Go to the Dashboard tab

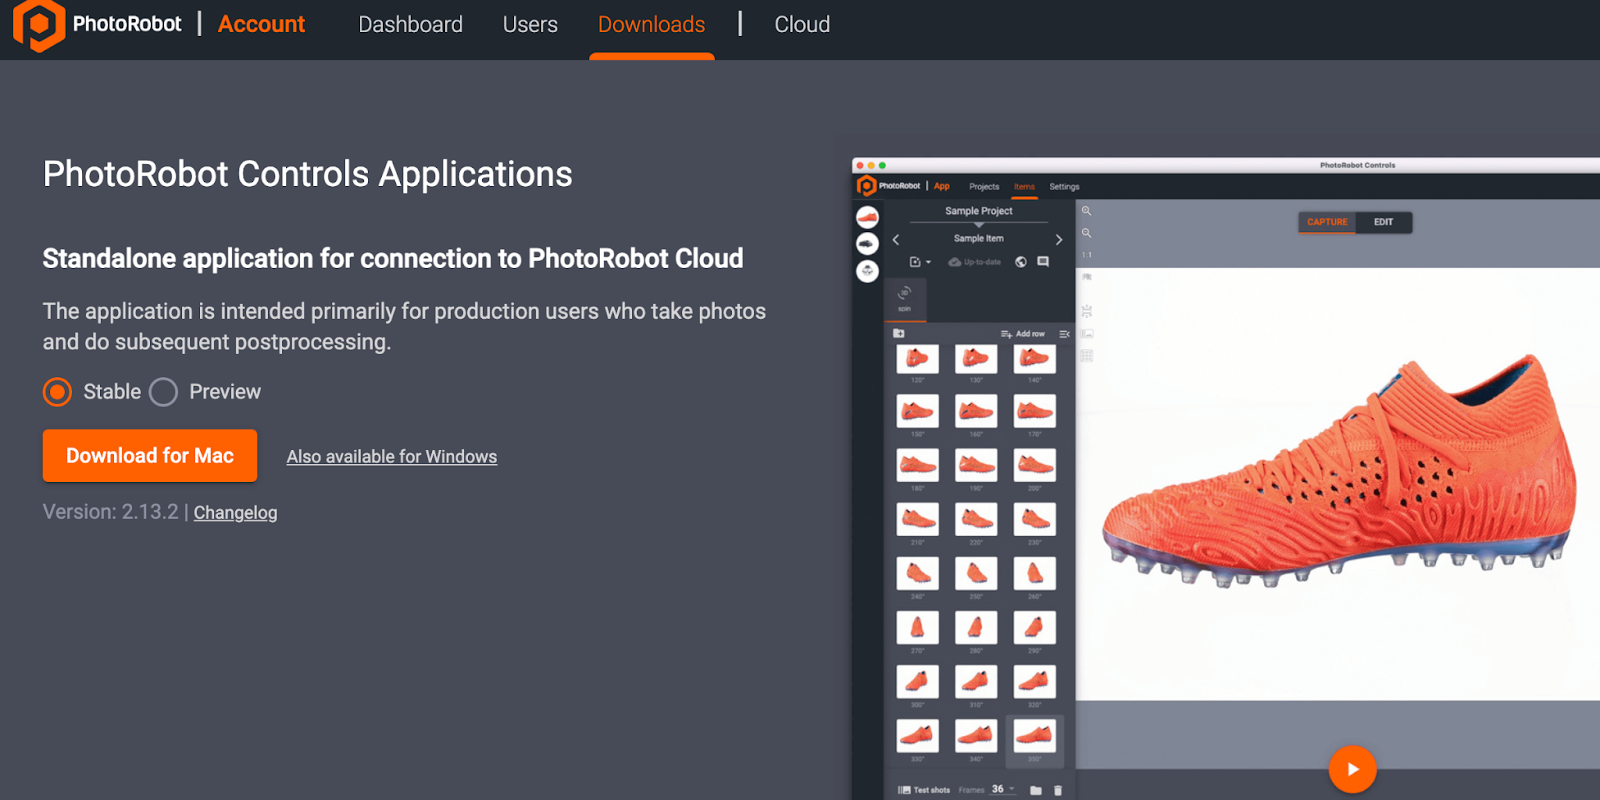tap(410, 24)
